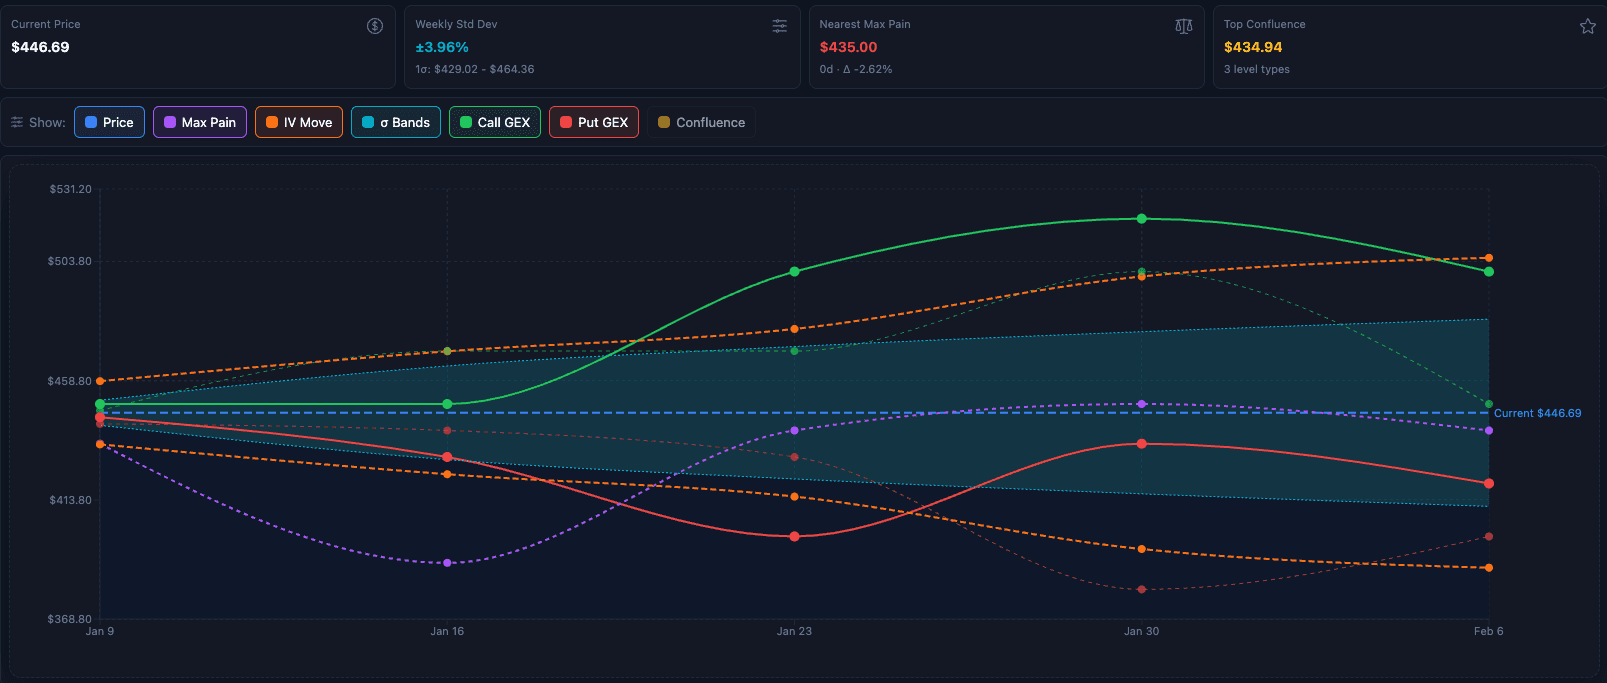Disable the σ Bands overlay
1607x683 pixels.
396,122
